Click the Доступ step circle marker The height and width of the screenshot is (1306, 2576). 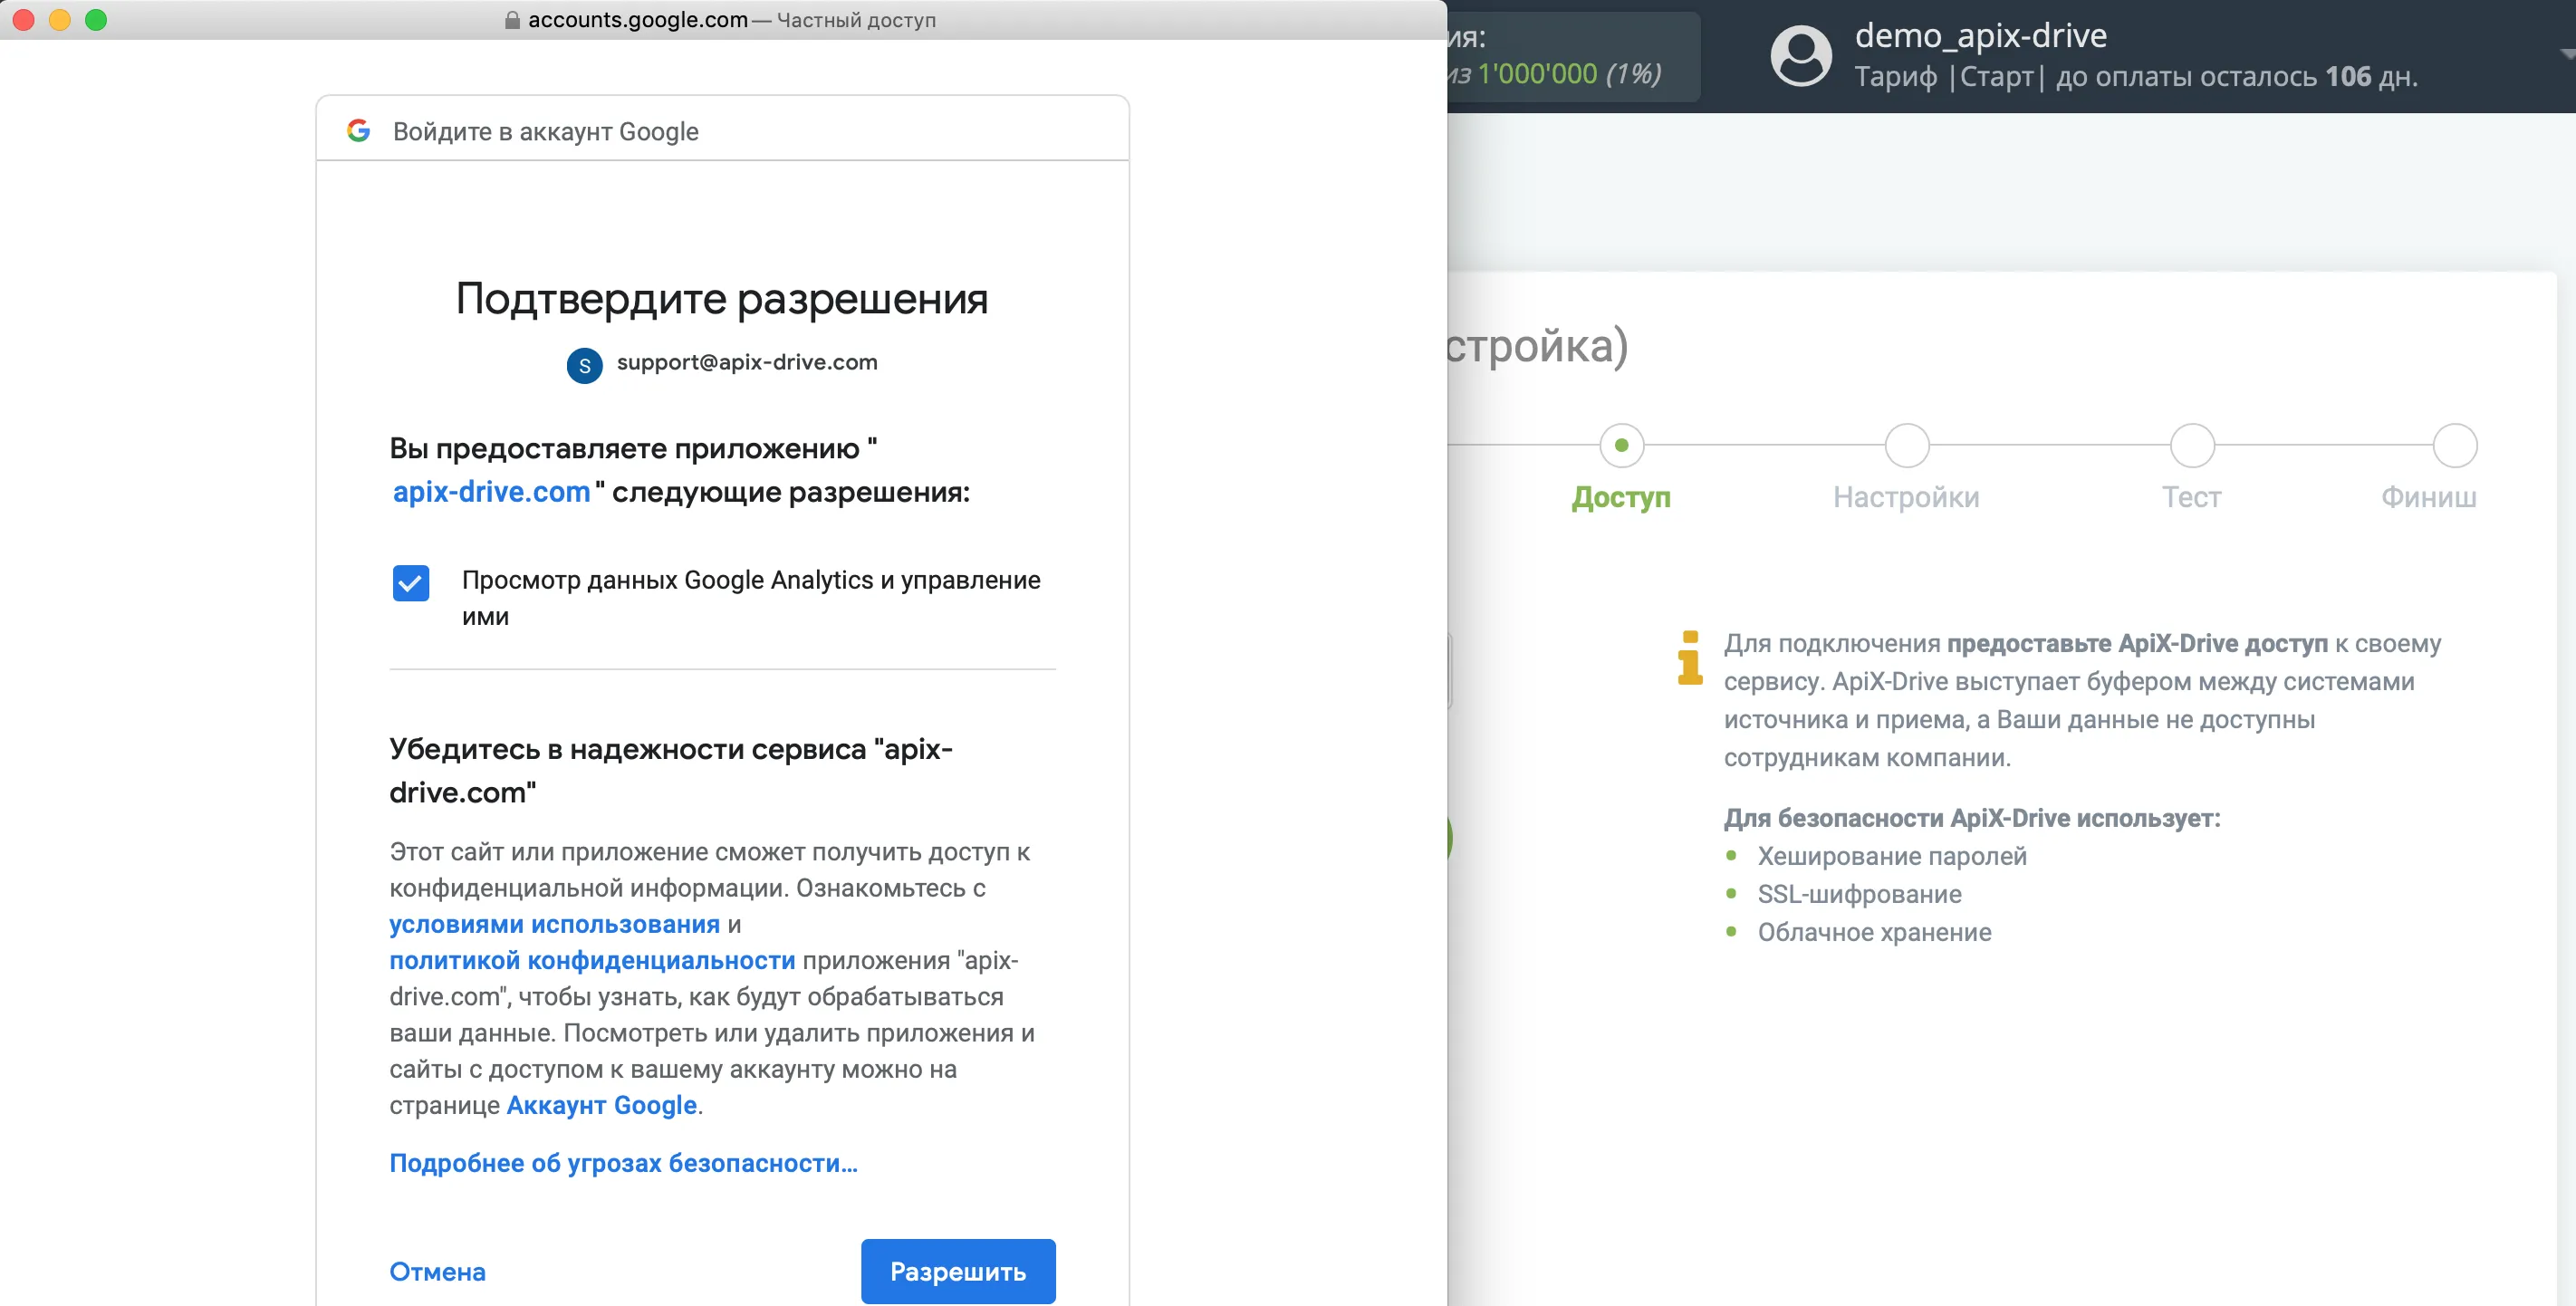pos(1621,445)
